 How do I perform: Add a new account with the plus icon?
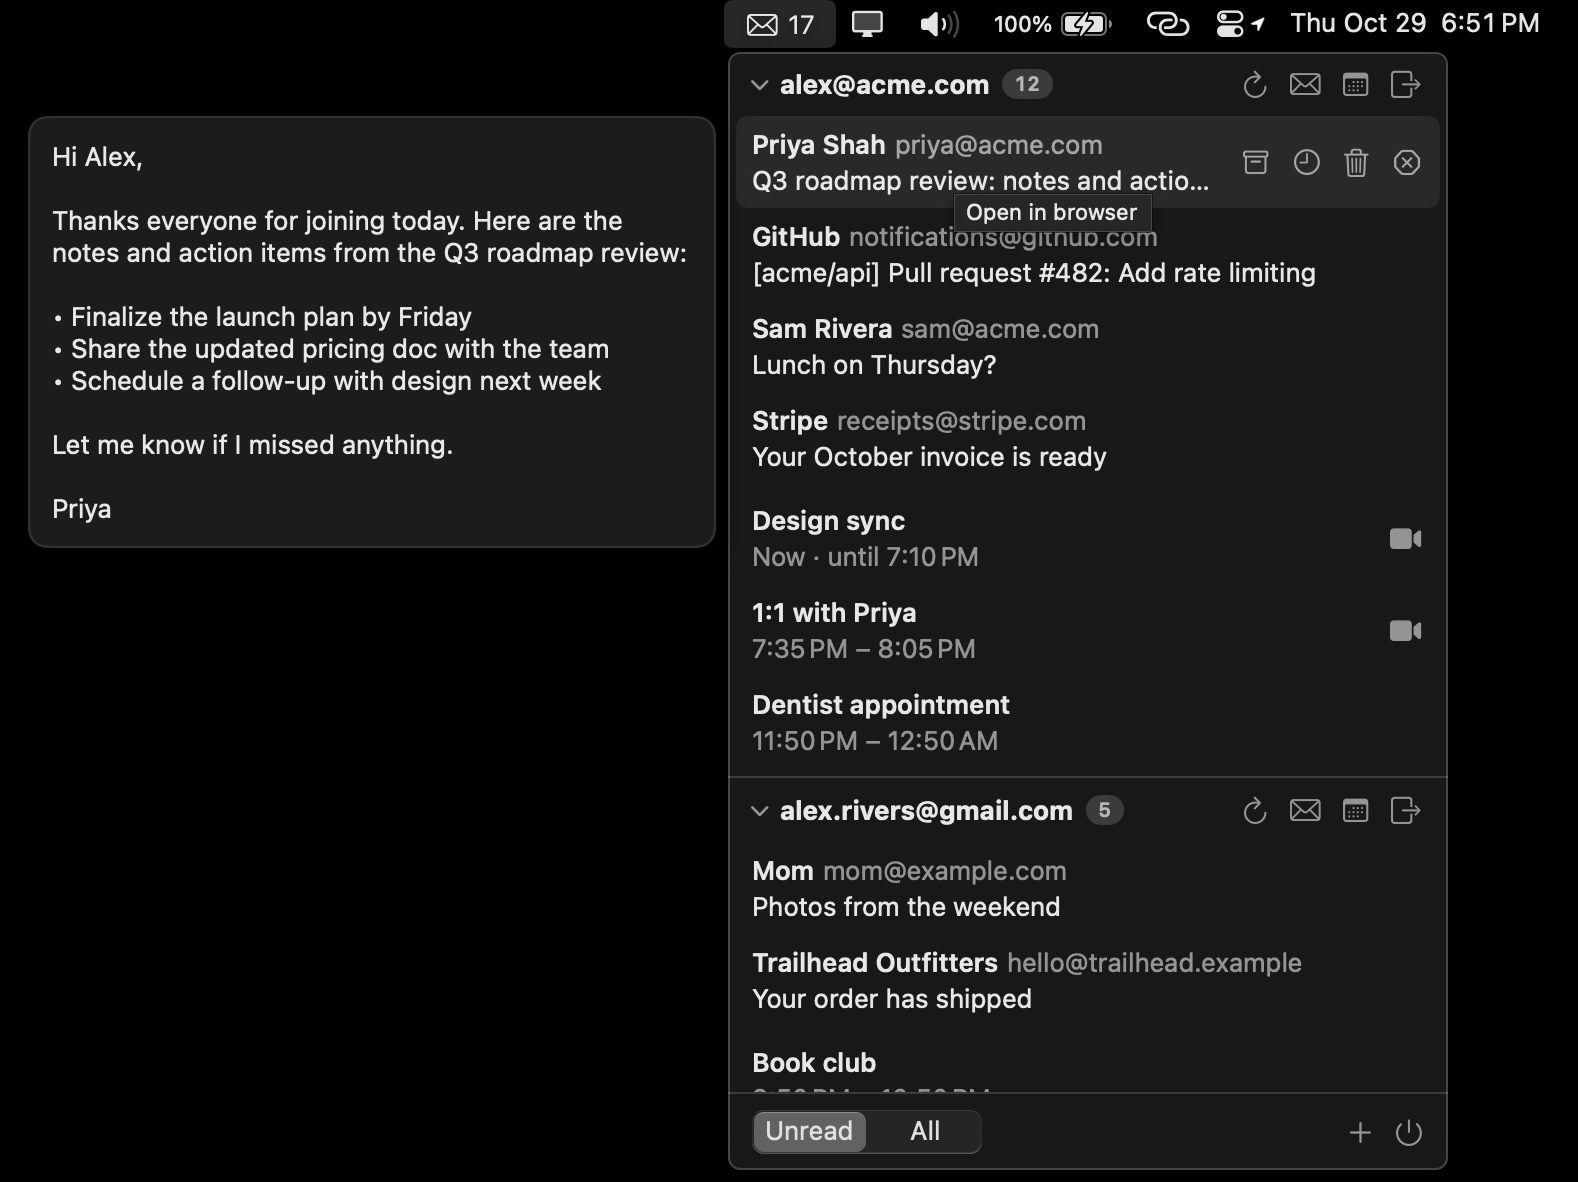pyautogui.click(x=1360, y=1132)
